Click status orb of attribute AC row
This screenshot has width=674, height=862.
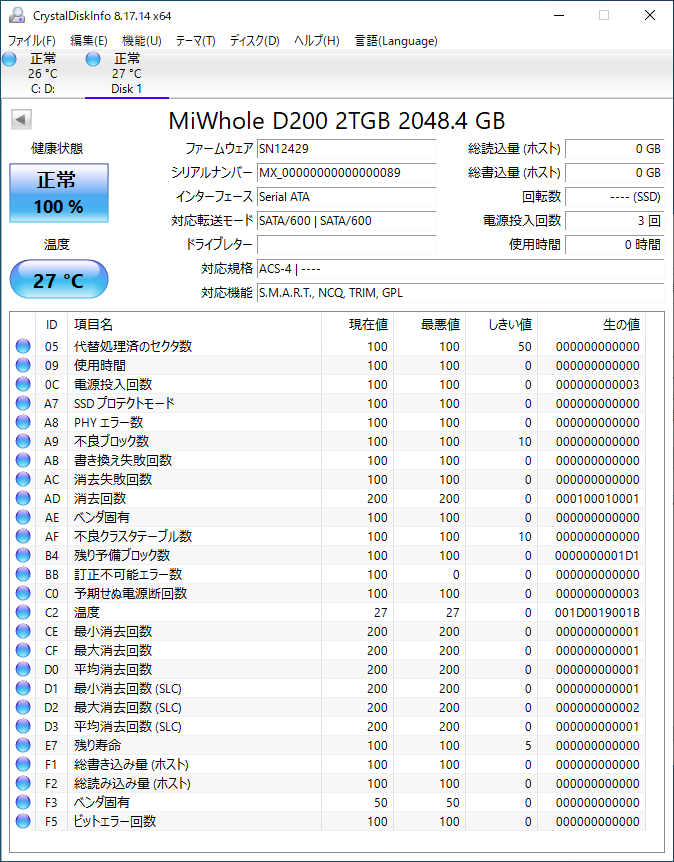pos(23,479)
